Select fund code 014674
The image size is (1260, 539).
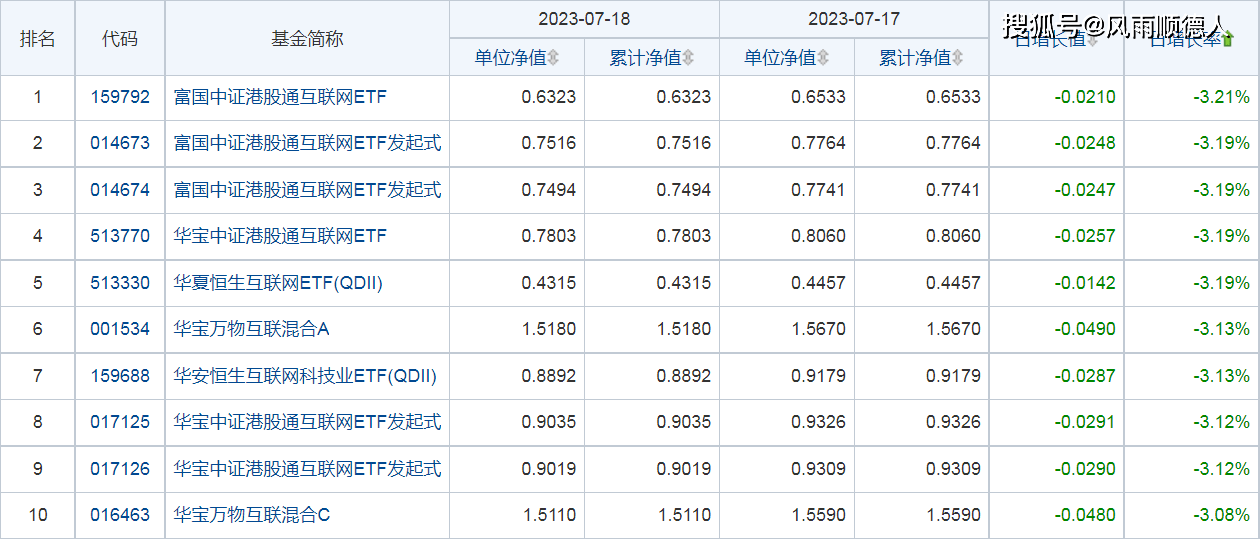pos(119,190)
